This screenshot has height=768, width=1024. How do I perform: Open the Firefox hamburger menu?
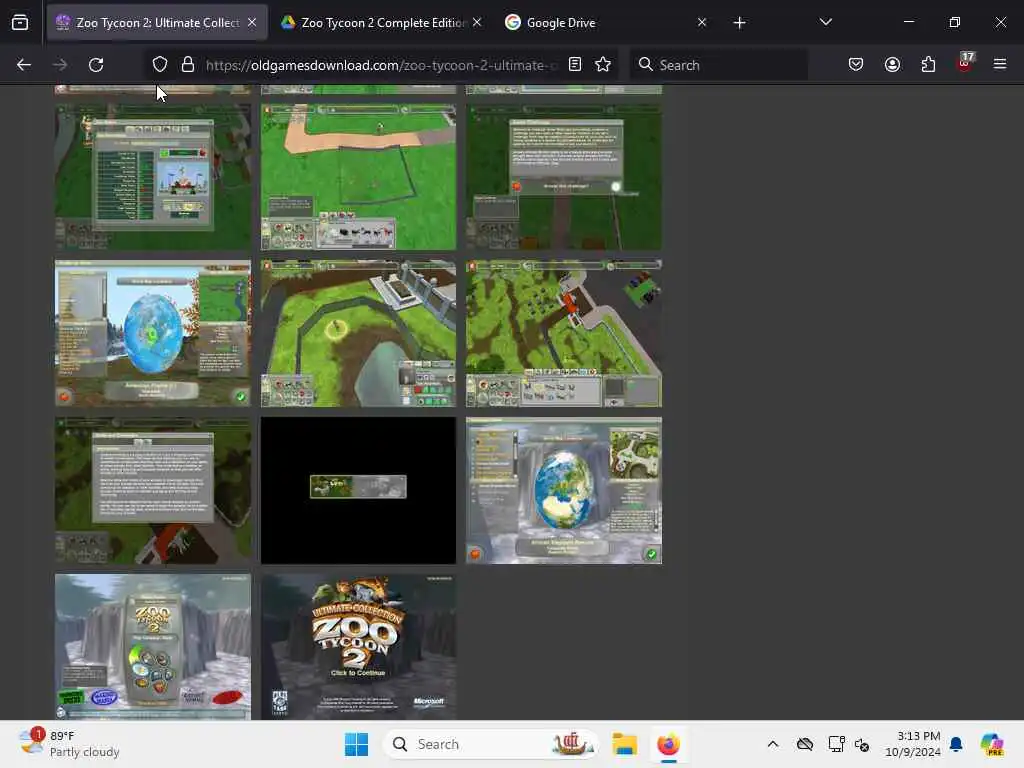1000,65
